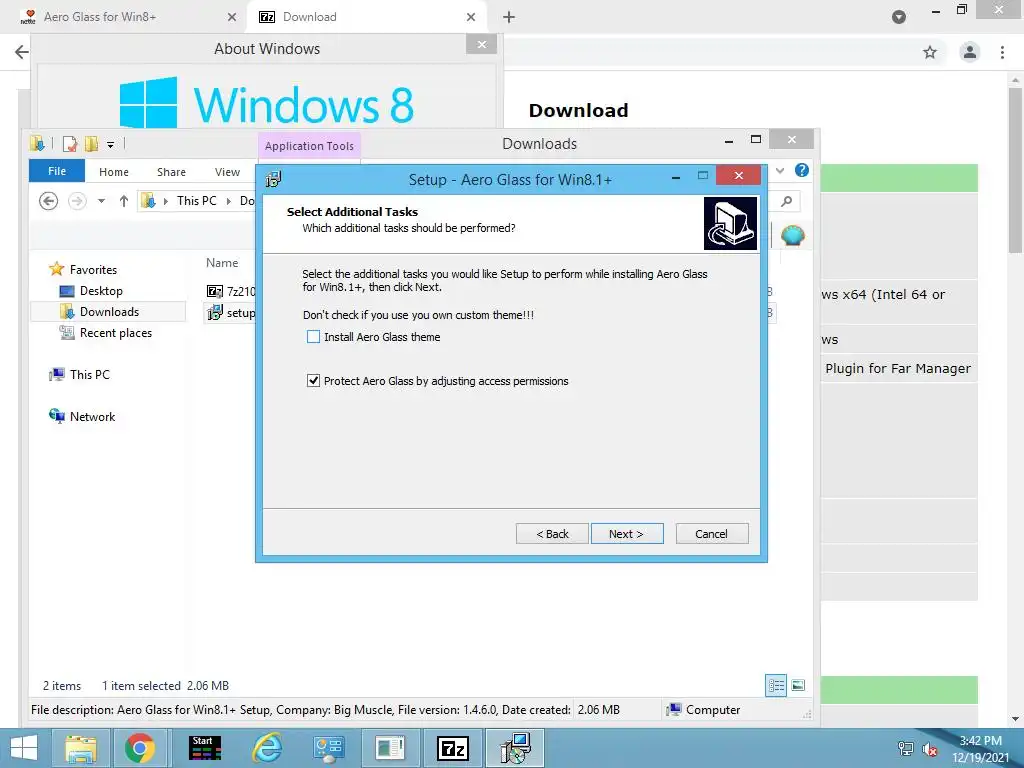Viewport: 1024px width, 768px height.
Task: Click the muted volume tray icon
Action: 930,749
